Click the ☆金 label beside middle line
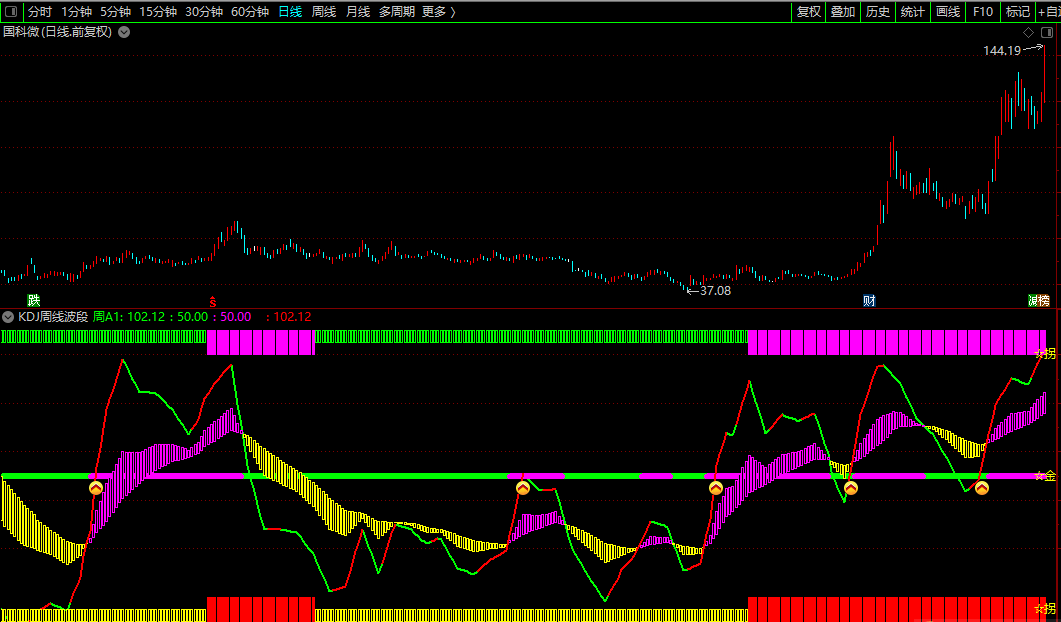The height and width of the screenshot is (622, 1061). coord(1045,476)
